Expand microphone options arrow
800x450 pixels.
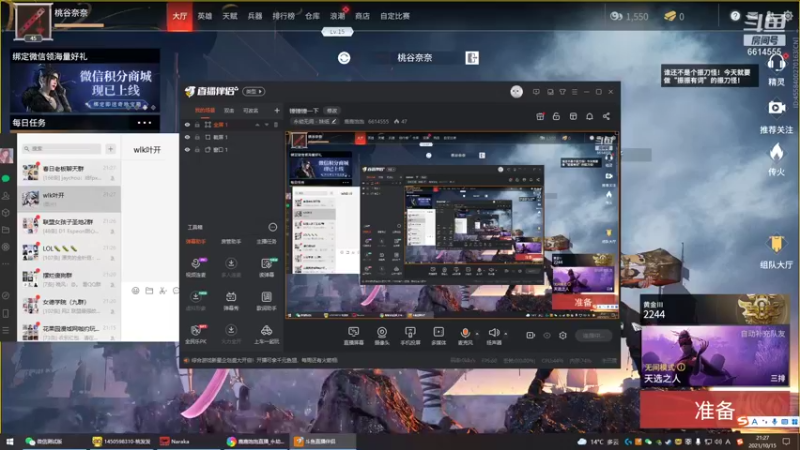click(x=477, y=334)
